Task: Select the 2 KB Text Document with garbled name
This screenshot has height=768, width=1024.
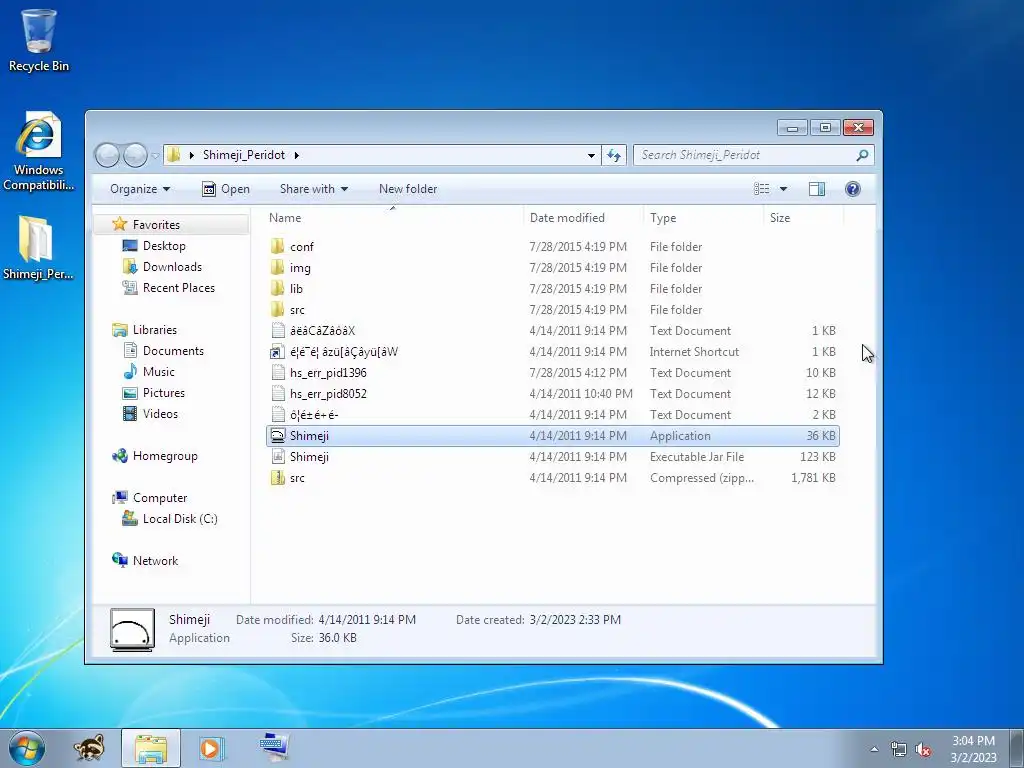Action: [x=552, y=415]
